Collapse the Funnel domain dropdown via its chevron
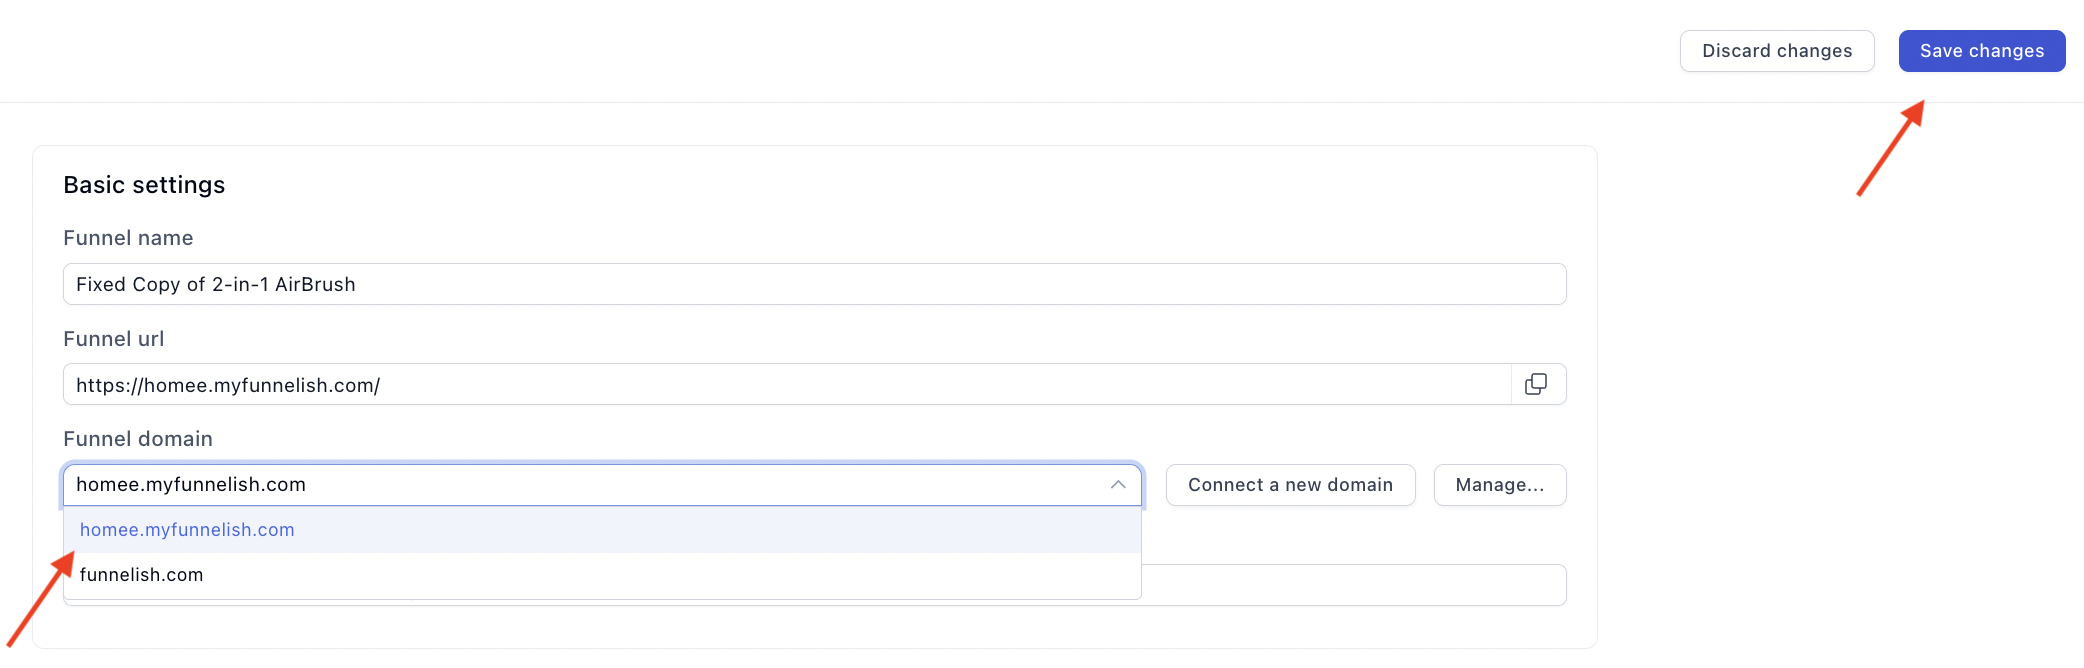Image resolution: width=2084 pixels, height=668 pixels. (1118, 485)
